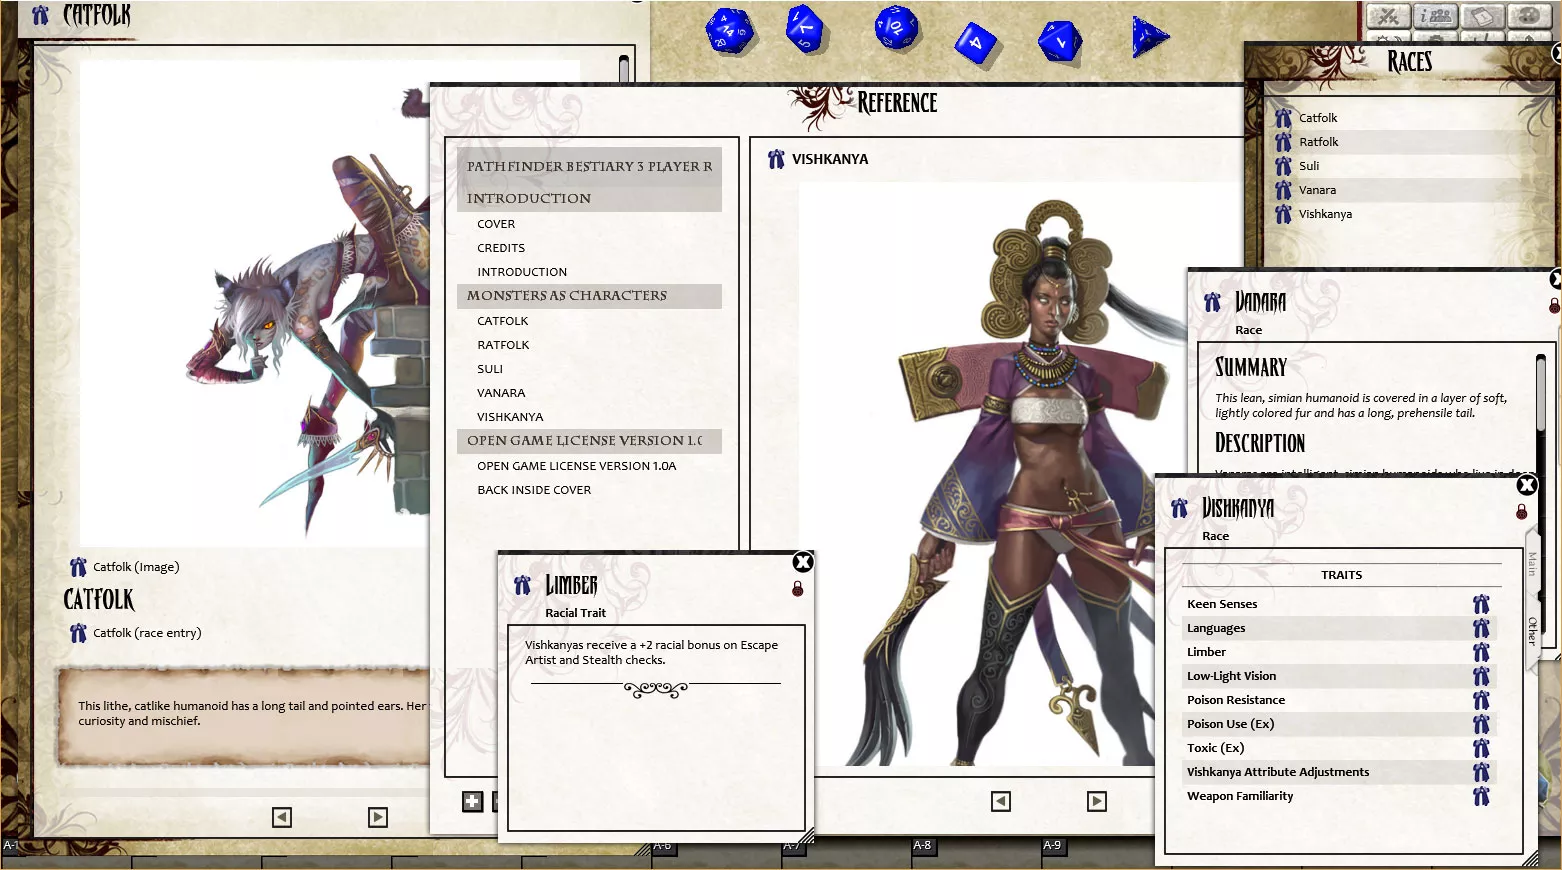Click Catfolk link icon in Races list
Image resolution: width=1562 pixels, height=870 pixels.
(1284, 118)
